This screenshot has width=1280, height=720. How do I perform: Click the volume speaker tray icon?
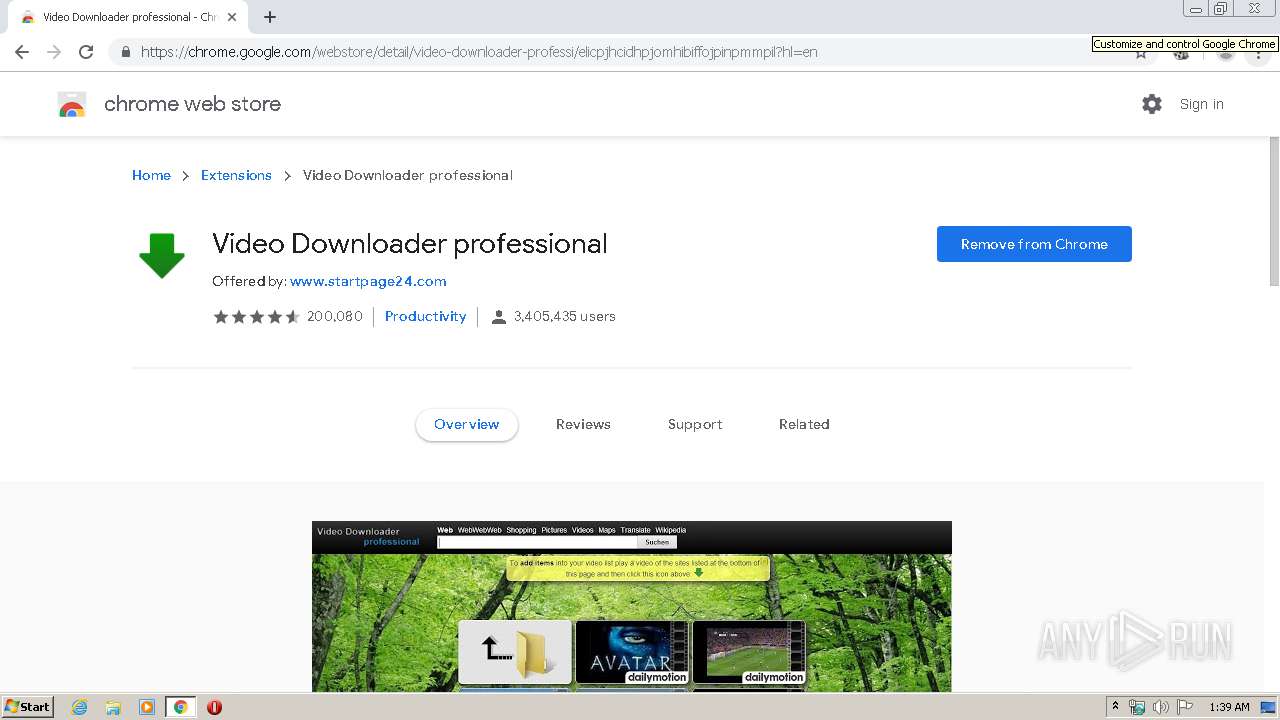pyautogui.click(x=1161, y=707)
